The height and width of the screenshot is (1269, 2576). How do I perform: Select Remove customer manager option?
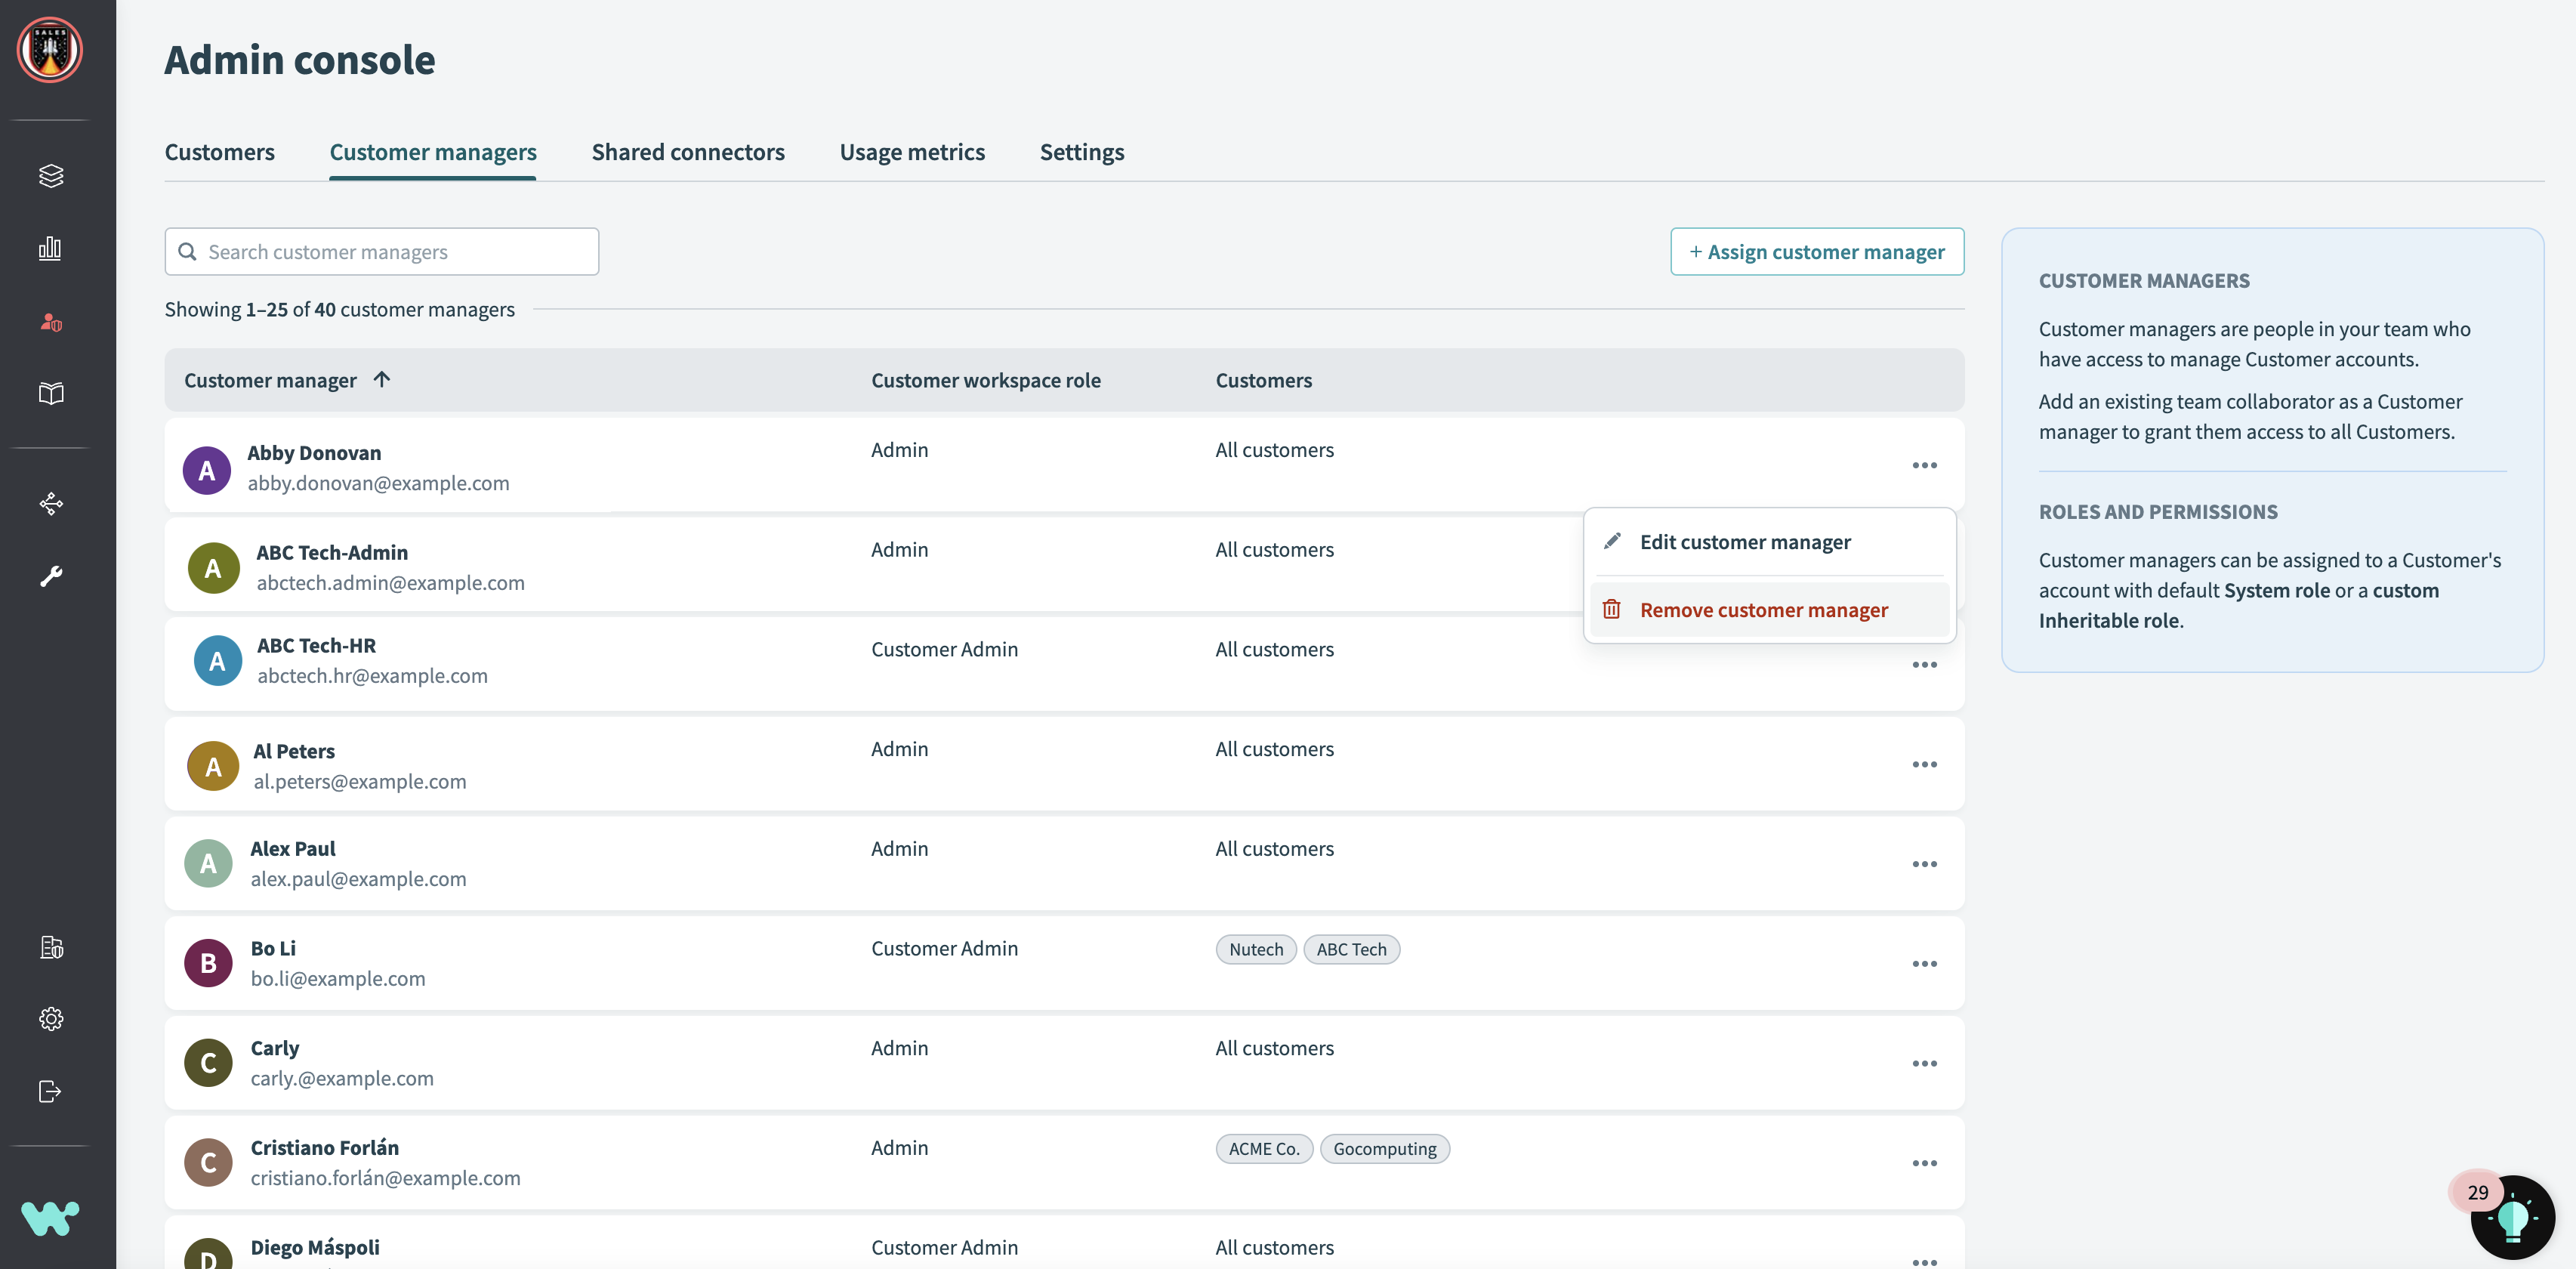click(x=1763, y=610)
